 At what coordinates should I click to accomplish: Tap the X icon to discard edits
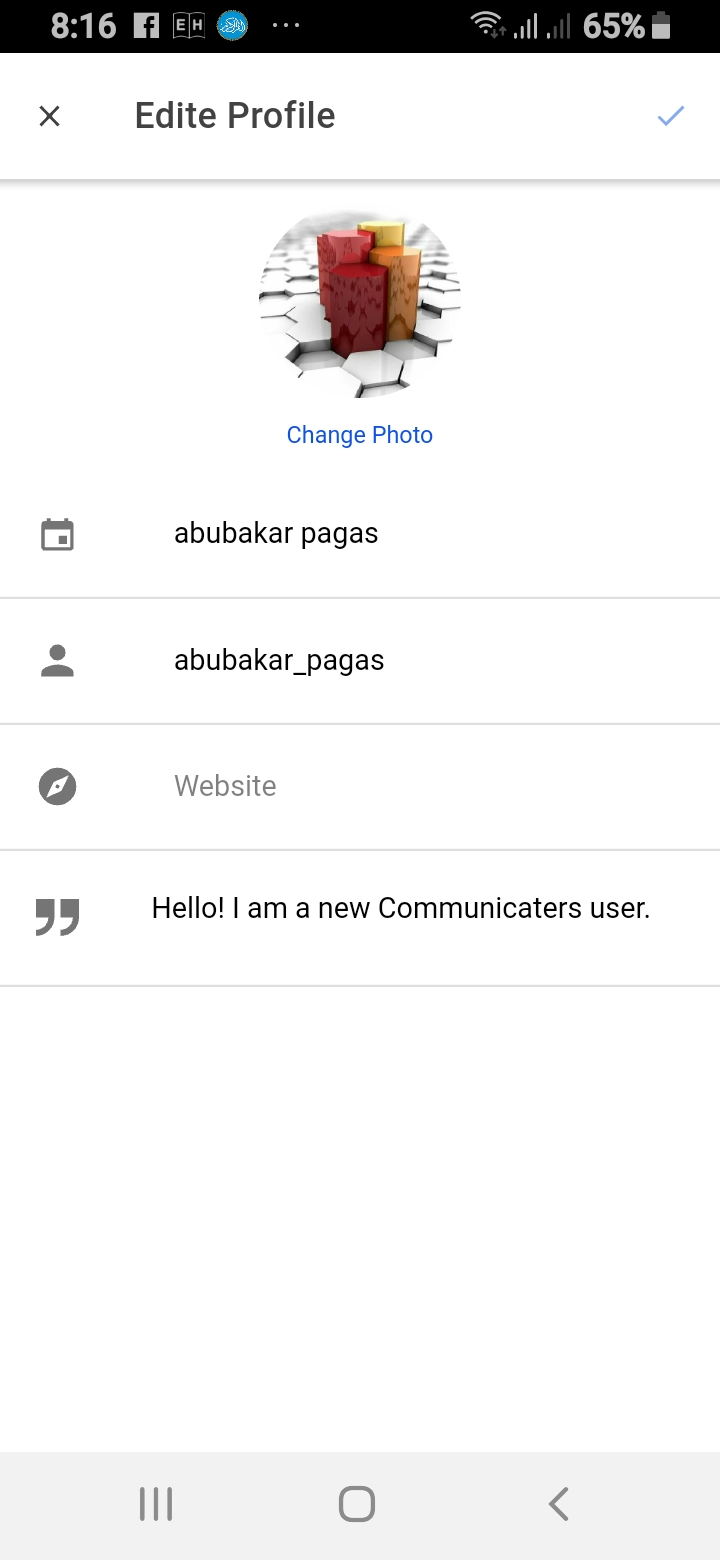(49, 116)
